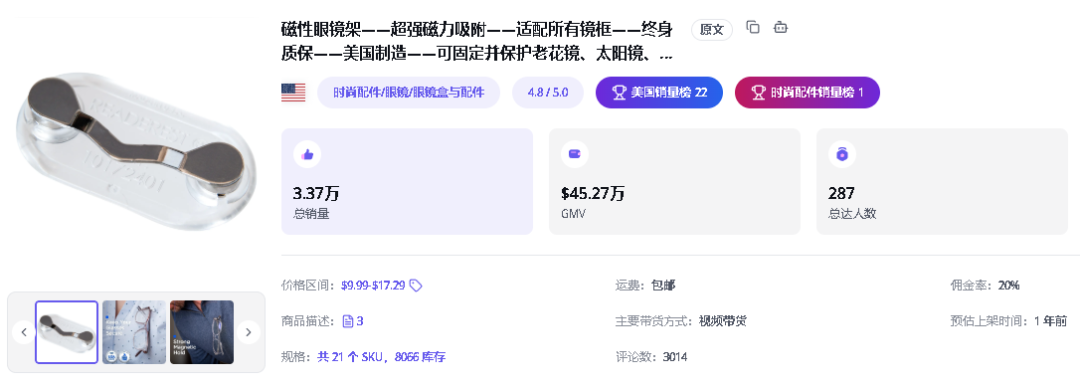Click the robot AI icon beside title
The image size is (1080, 386).
tap(780, 28)
